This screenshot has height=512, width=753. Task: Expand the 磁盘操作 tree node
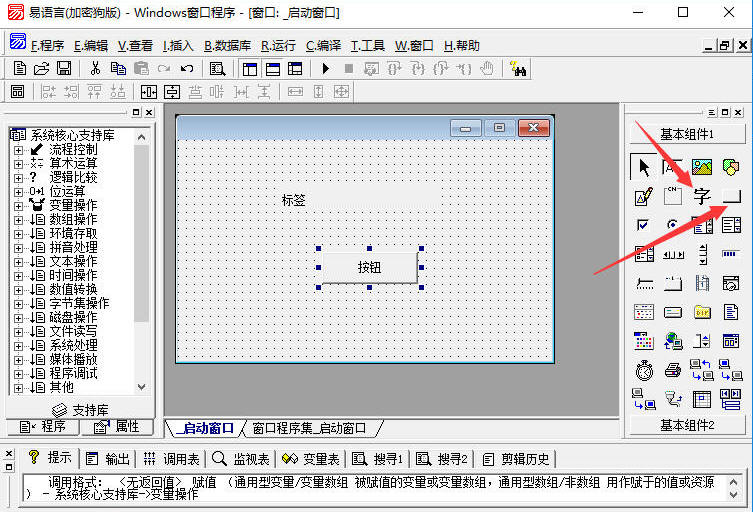(x=18, y=317)
